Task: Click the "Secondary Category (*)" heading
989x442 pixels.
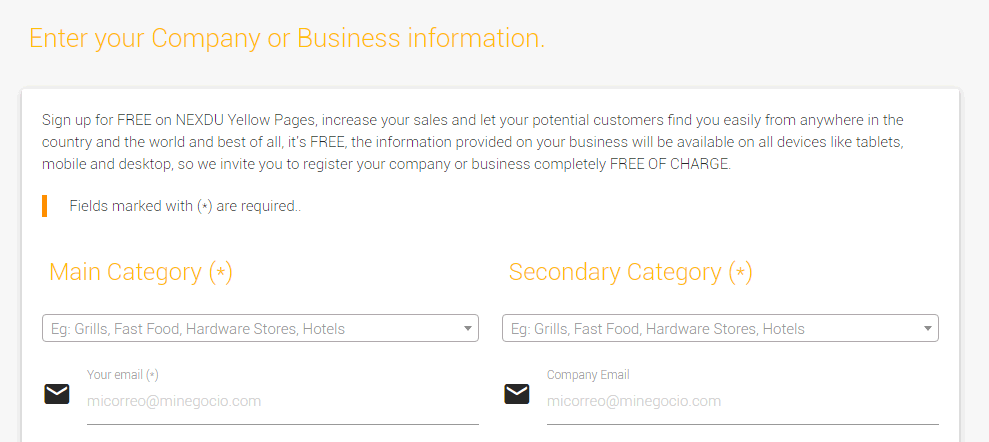Action: [x=631, y=272]
